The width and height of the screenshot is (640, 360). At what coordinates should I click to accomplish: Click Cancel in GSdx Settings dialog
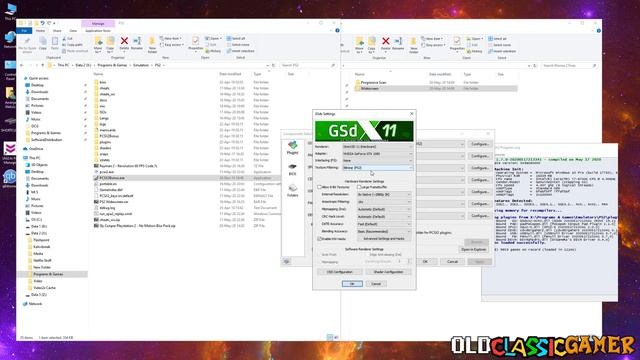[x=376, y=284]
